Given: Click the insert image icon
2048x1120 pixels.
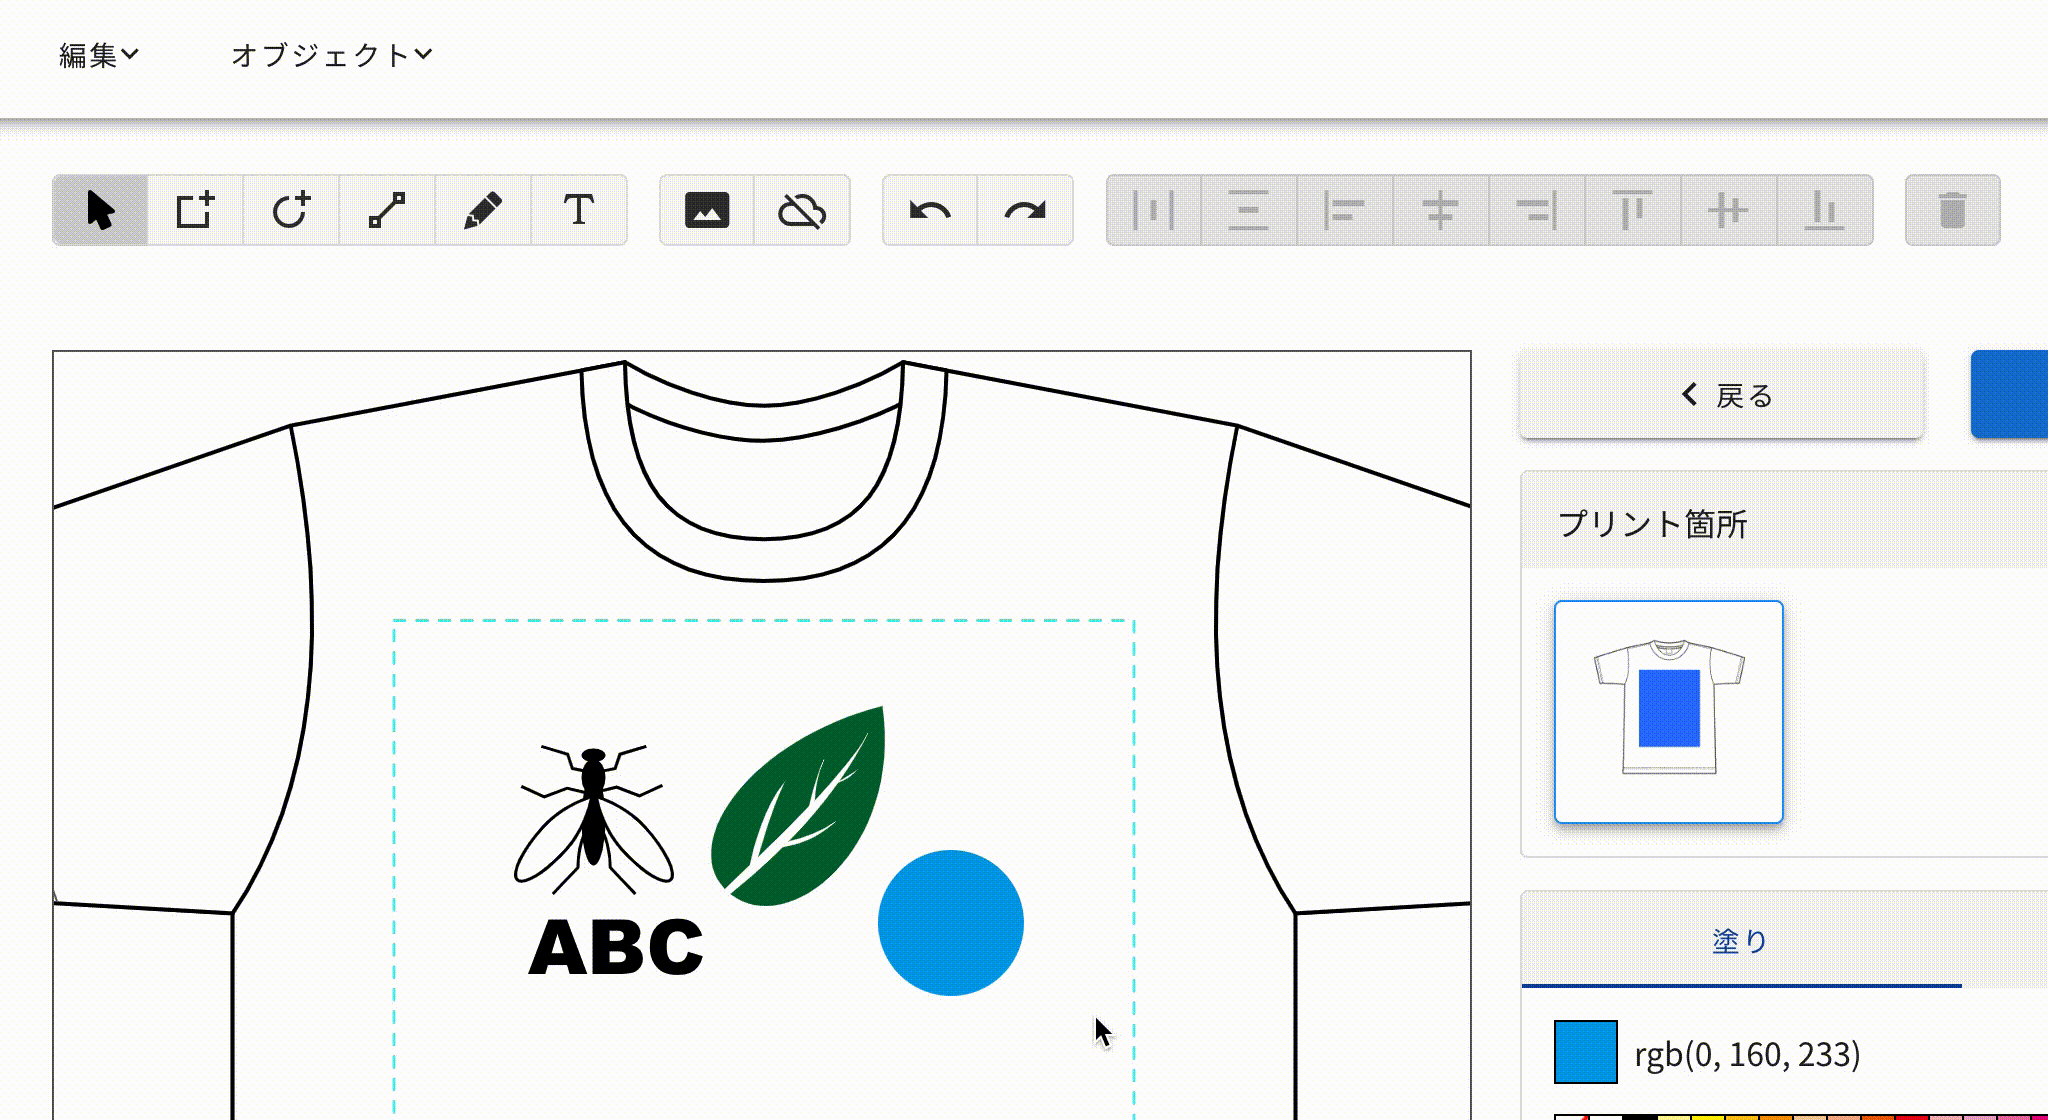Looking at the screenshot, I should pyautogui.click(x=707, y=210).
